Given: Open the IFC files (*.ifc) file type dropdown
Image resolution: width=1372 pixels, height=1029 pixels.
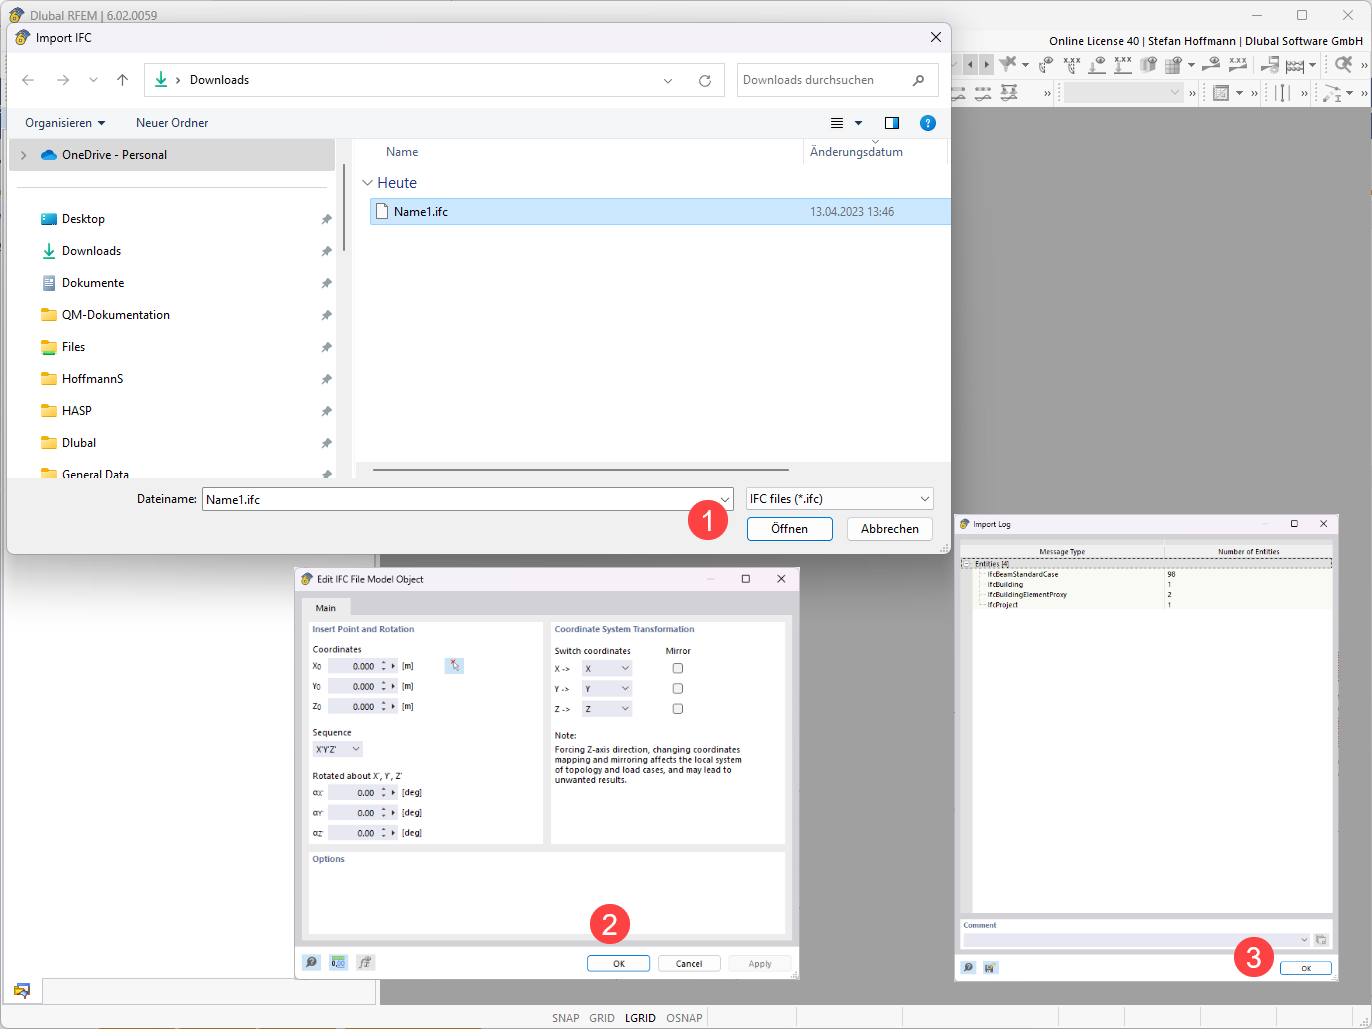Looking at the screenshot, I should pos(840,499).
